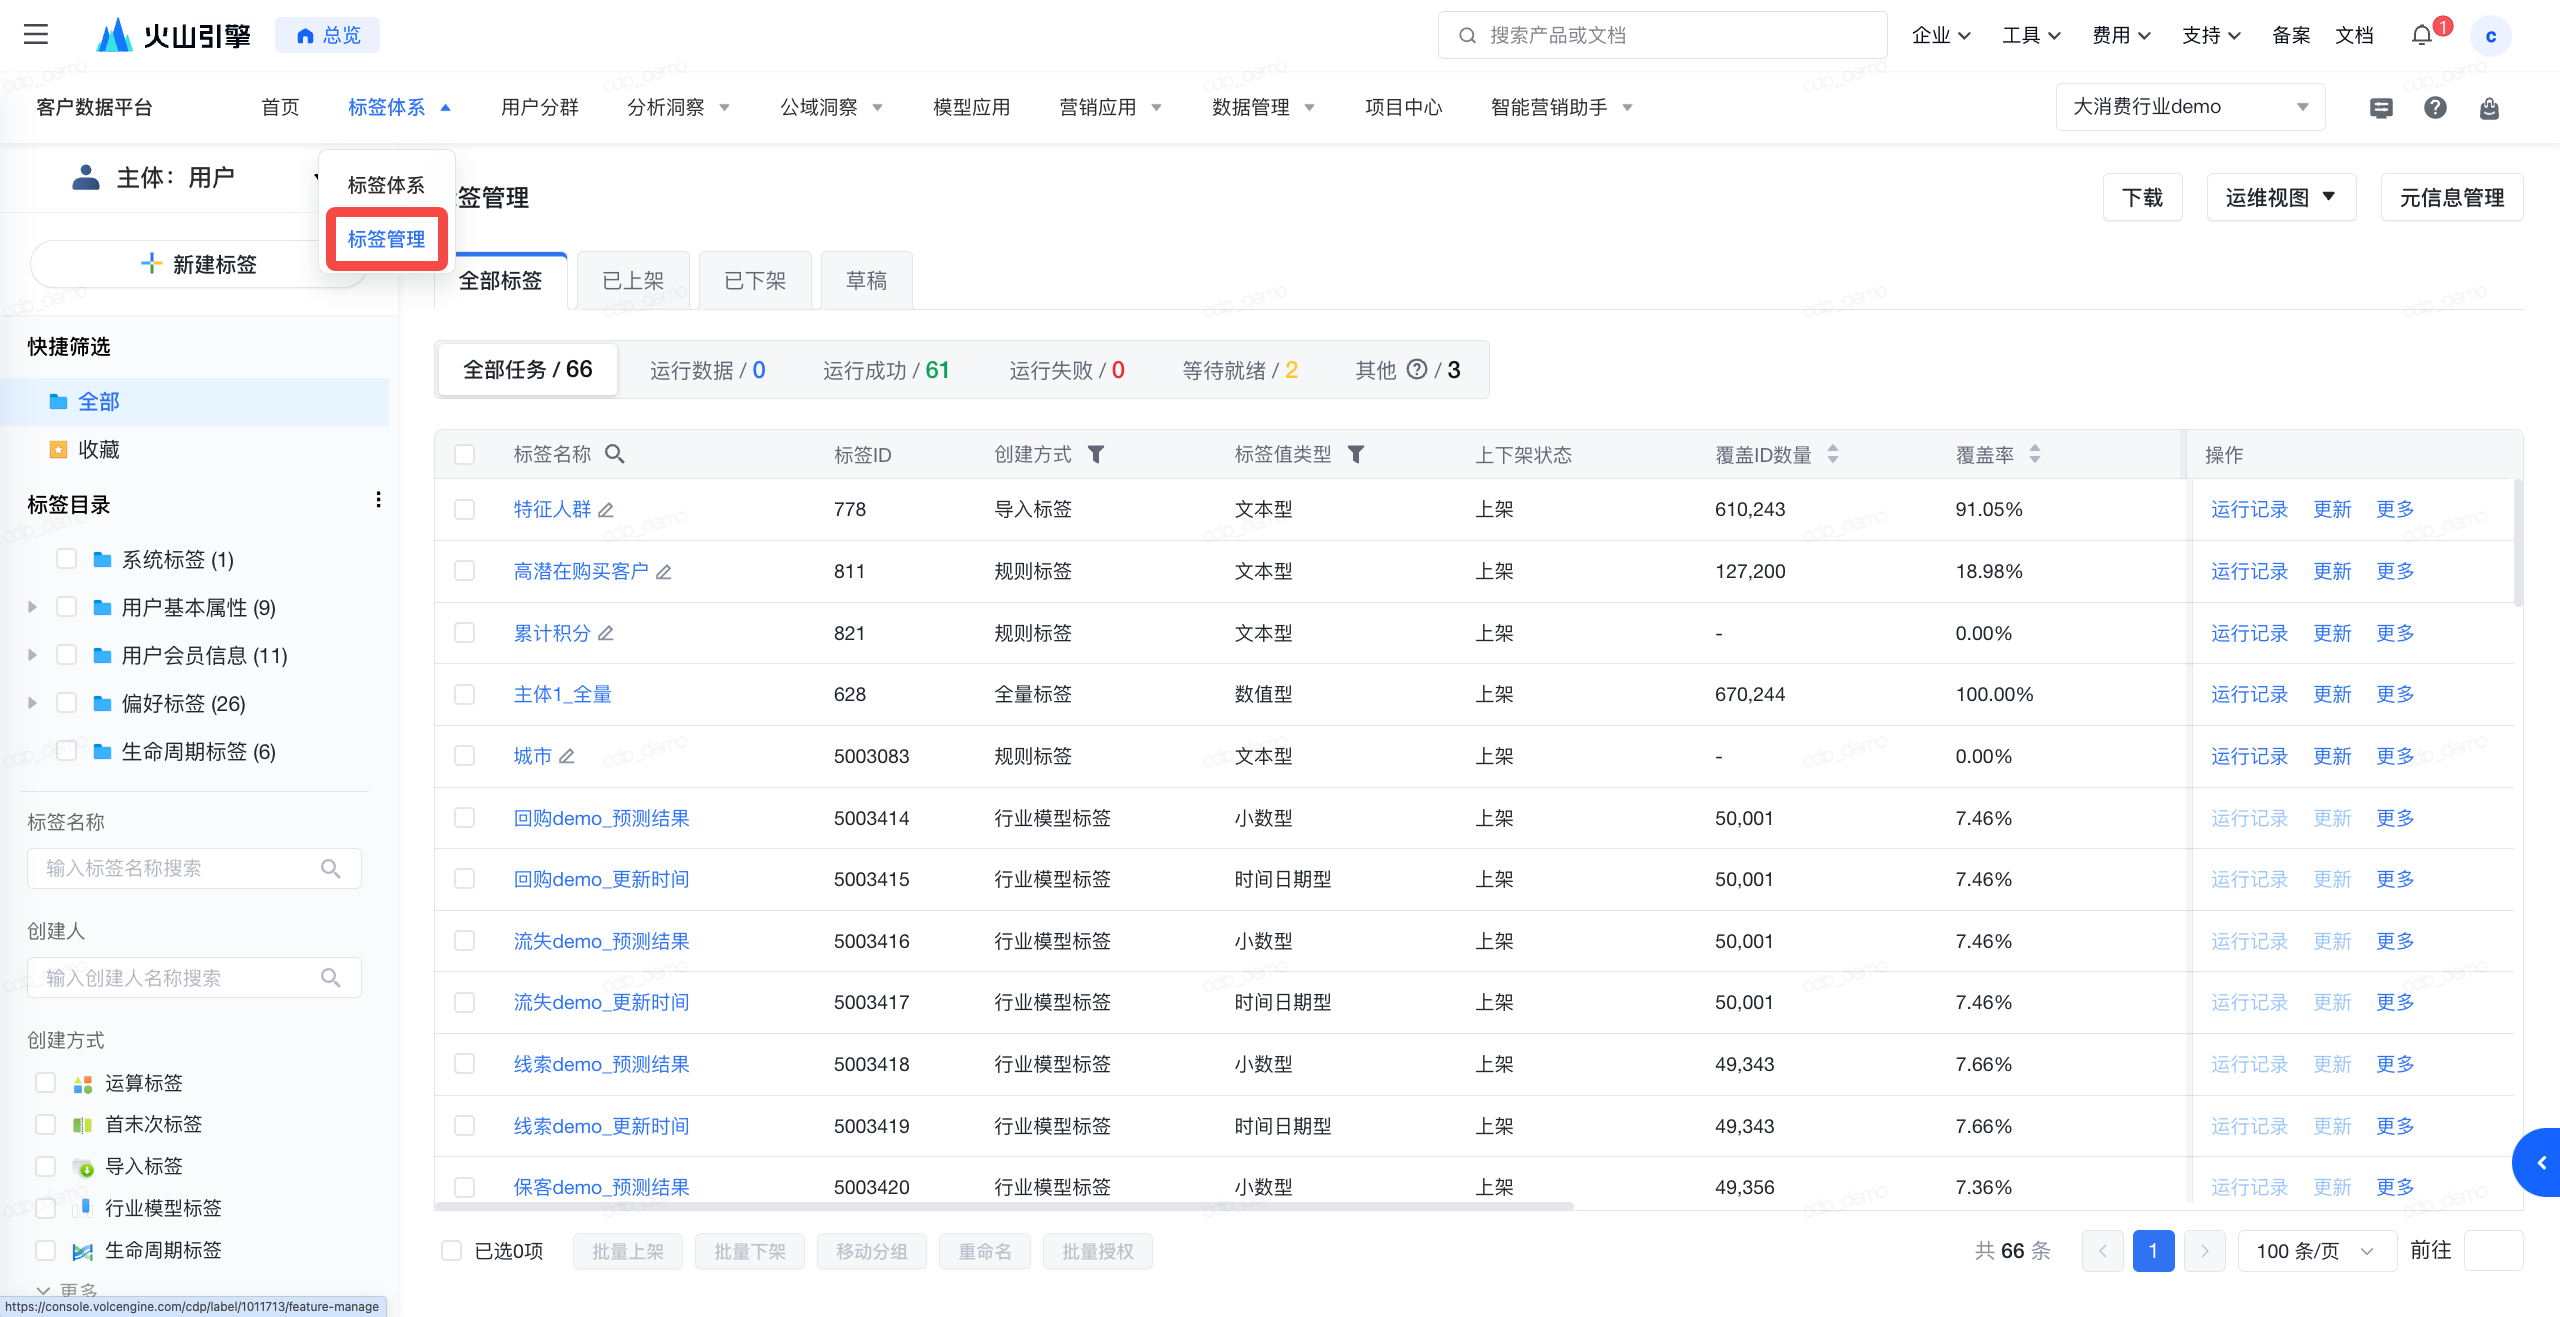Screen dimensions: 2560x1317
Task: Open the help question mark icon
Action: (x=2435, y=108)
